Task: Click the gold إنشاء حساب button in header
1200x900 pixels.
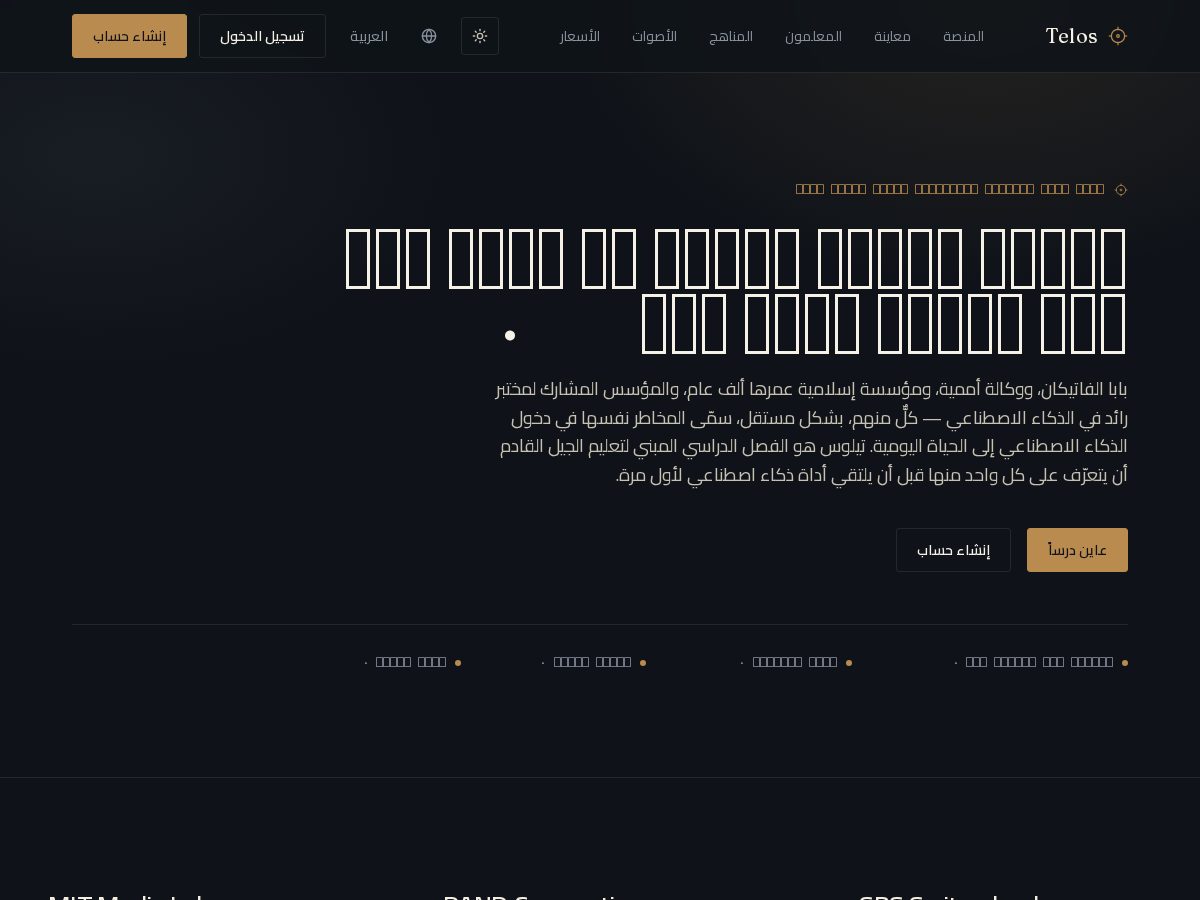Action: [x=129, y=36]
